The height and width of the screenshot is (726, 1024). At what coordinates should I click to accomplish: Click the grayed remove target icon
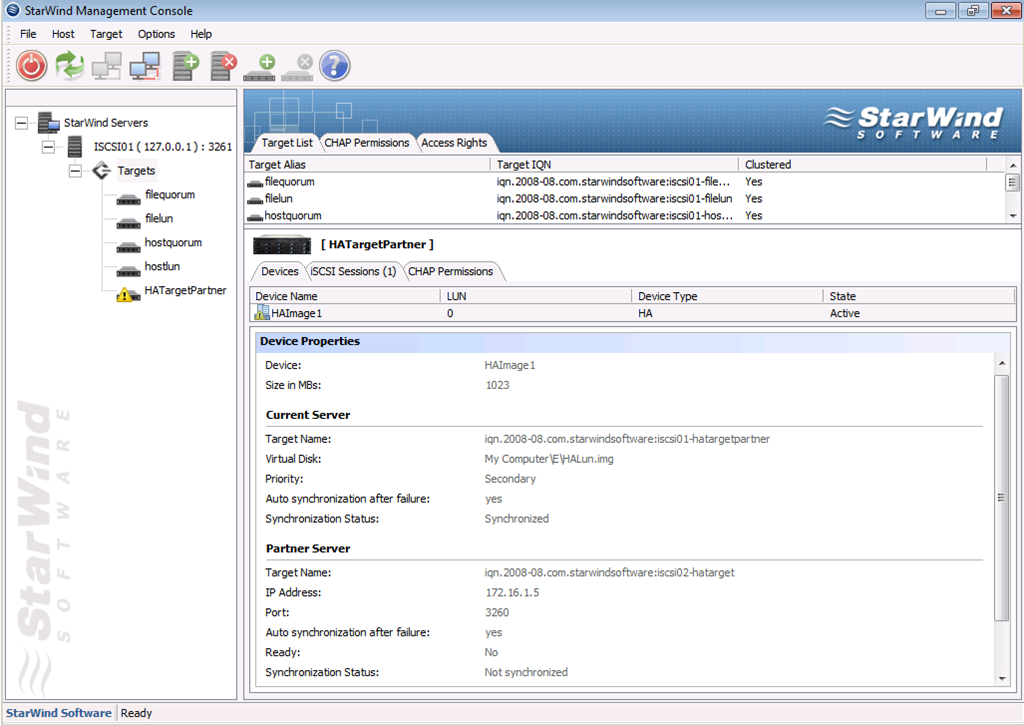pyautogui.click(x=298, y=68)
